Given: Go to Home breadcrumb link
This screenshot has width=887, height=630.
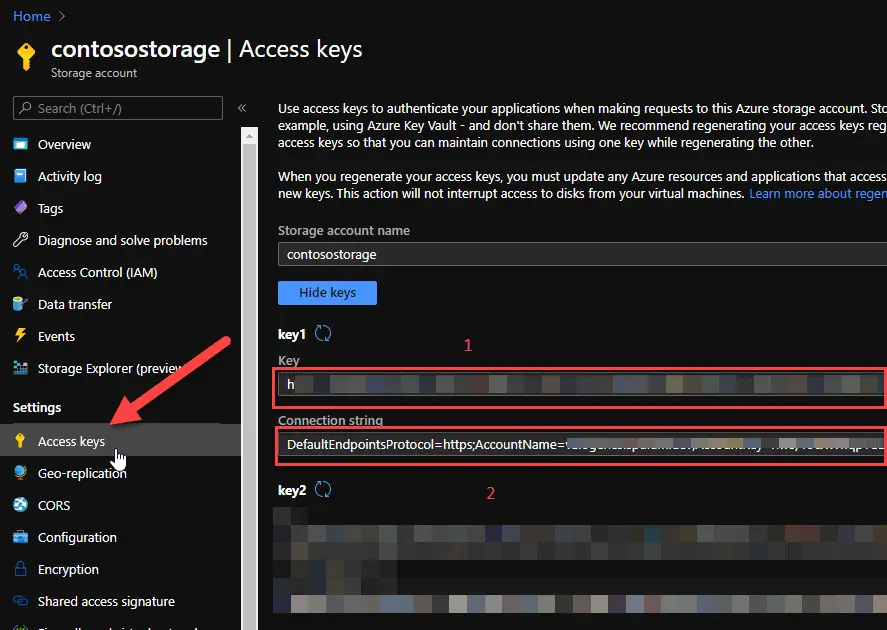Looking at the screenshot, I should coord(32,16).
